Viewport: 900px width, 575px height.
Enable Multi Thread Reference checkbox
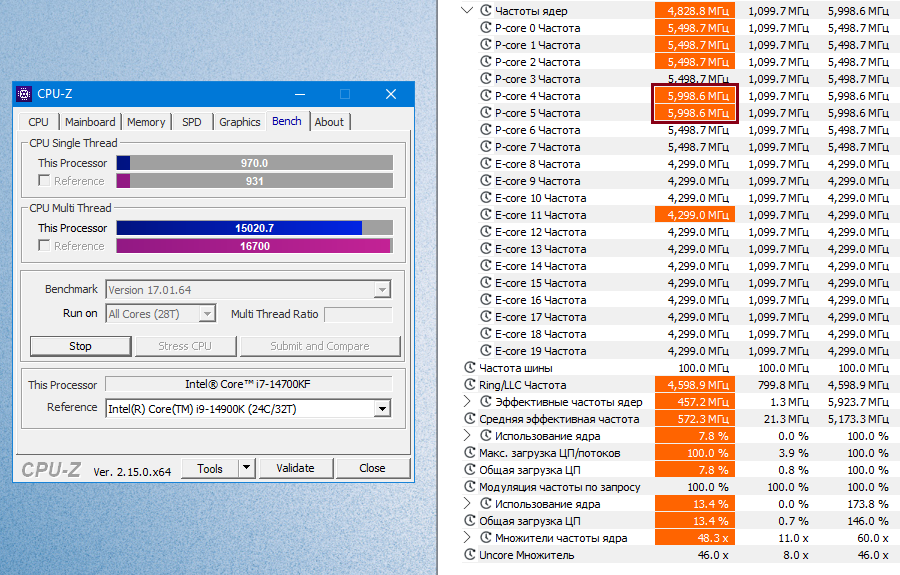[x=44, y=246]
